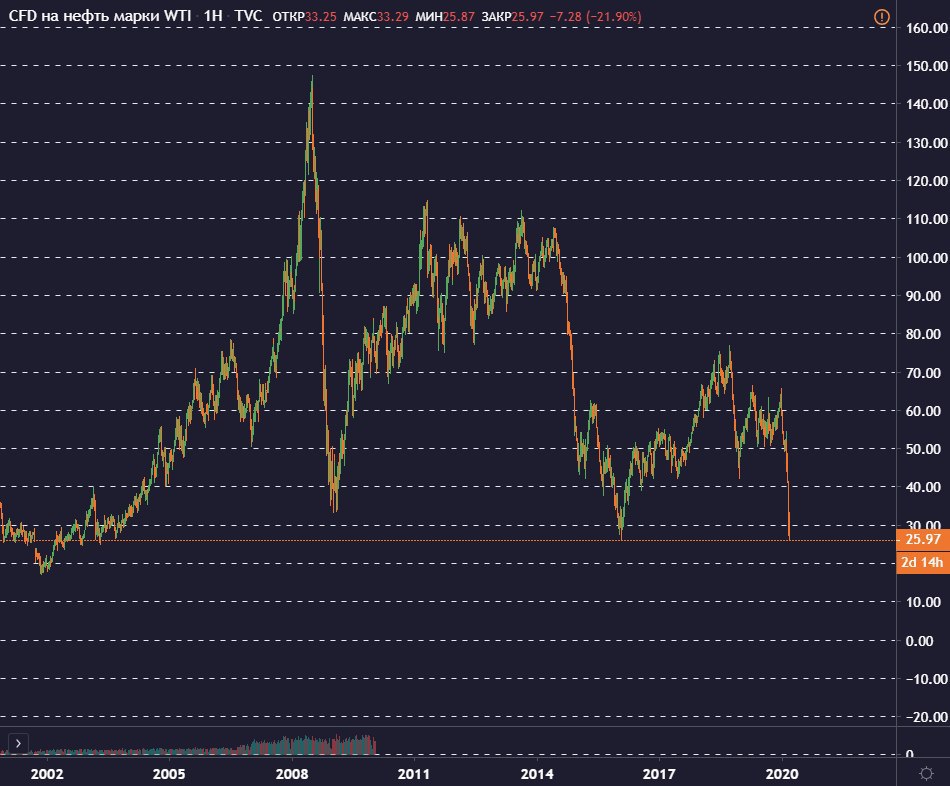Expand the bottom-left arrow toggle
The width and height of the screenshot is (950, 786).
tap(18, 743)
